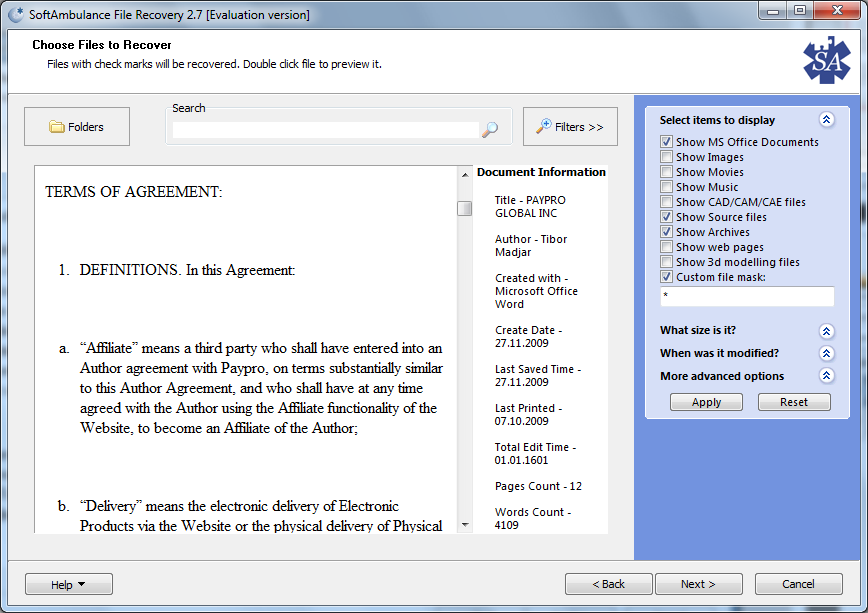
Task: Click the 'Create Date - 27.11.2009' entry
Action: click(528, 336)
